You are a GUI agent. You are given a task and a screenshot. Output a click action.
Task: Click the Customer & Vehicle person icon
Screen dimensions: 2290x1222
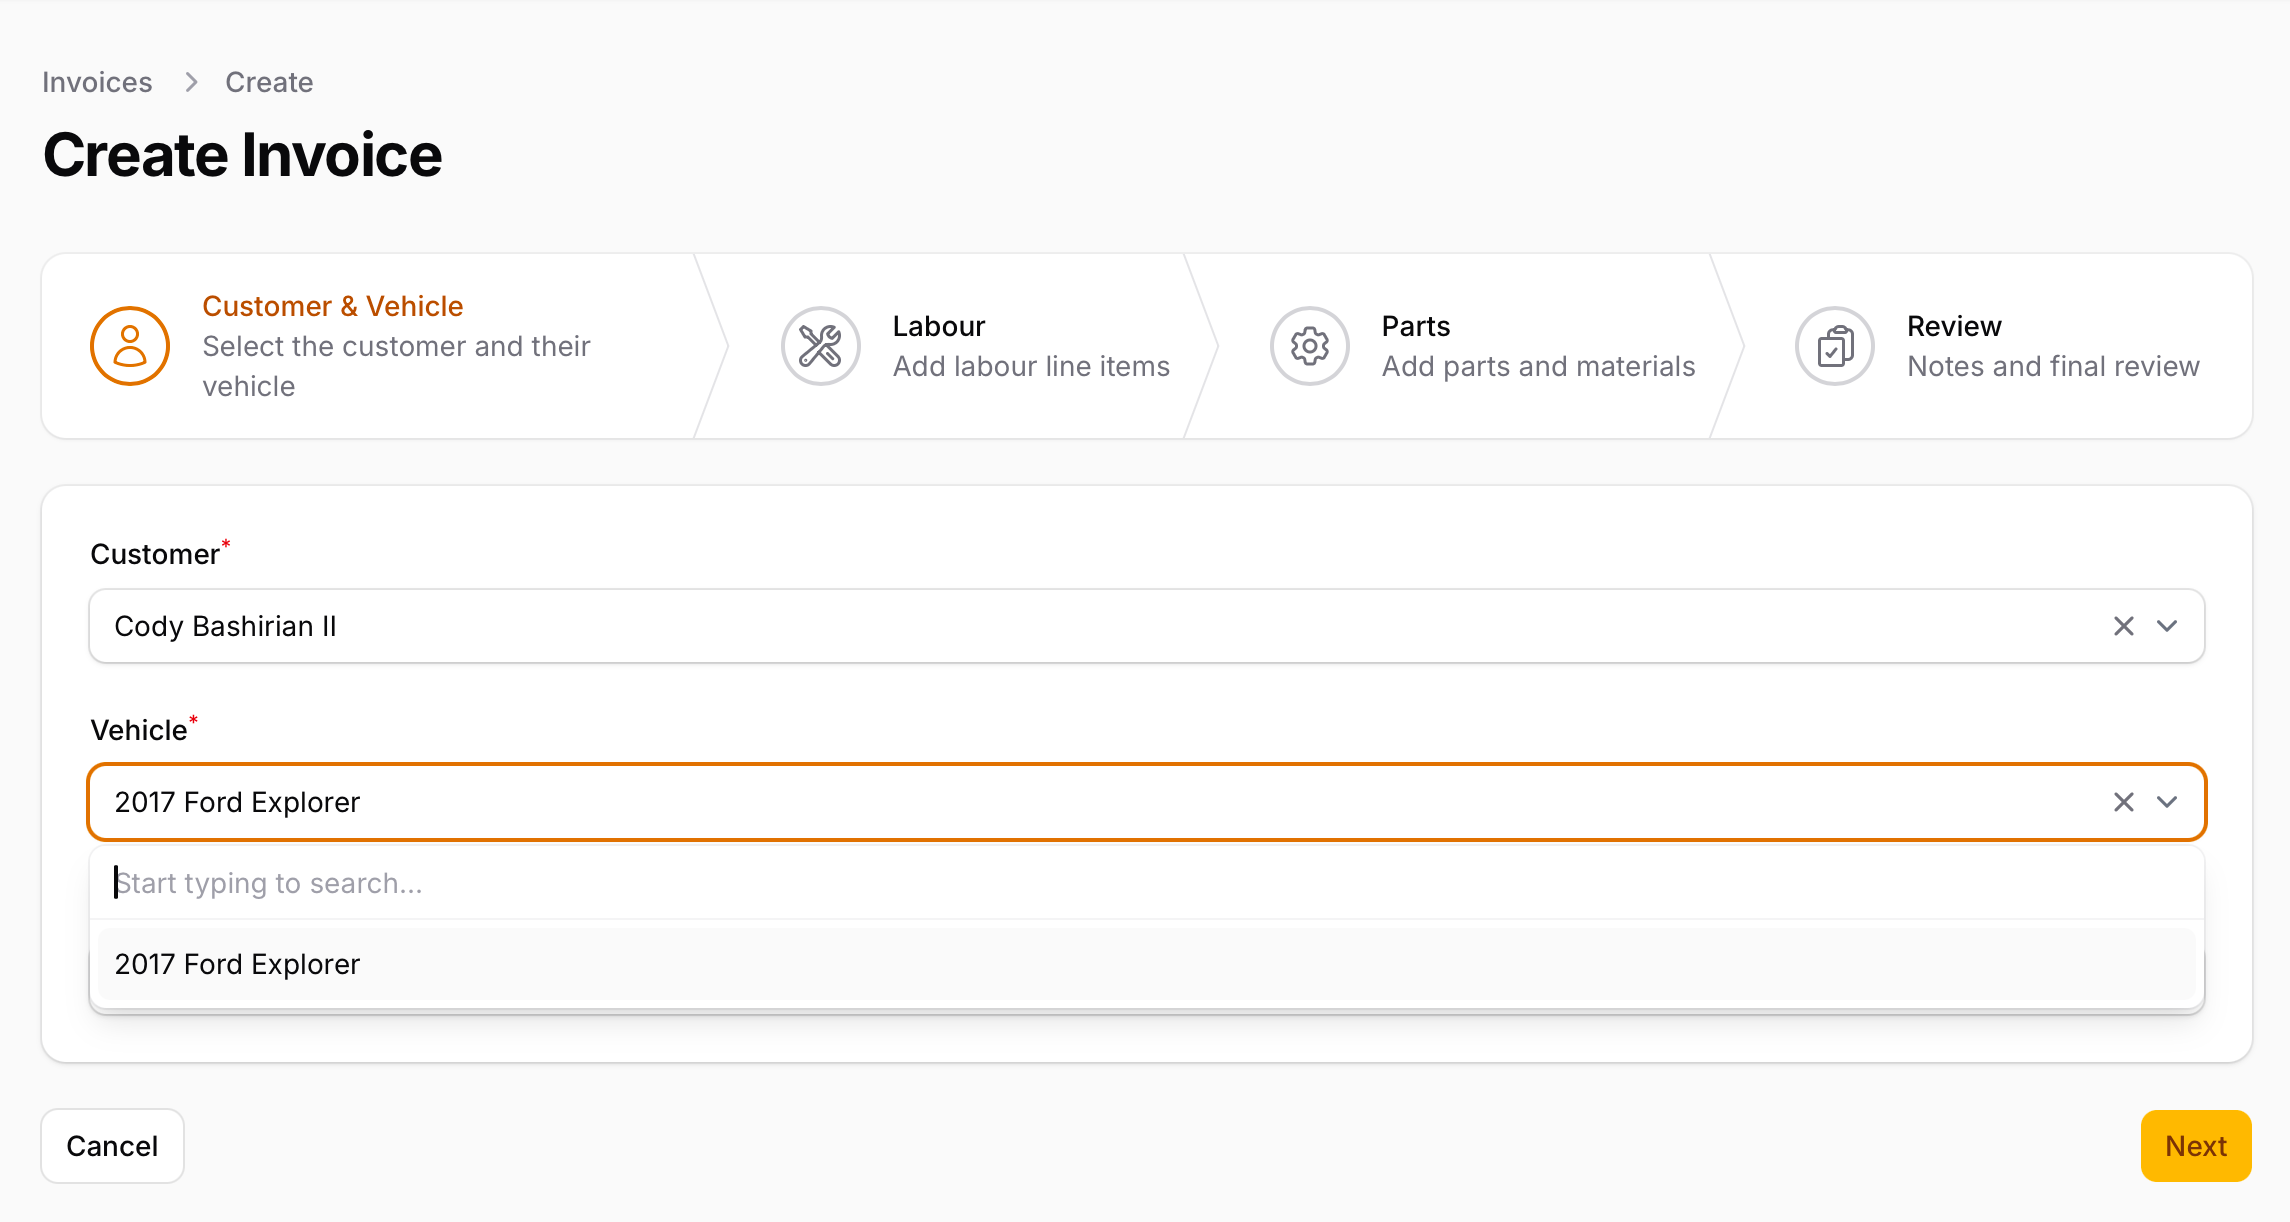point(130,346)
